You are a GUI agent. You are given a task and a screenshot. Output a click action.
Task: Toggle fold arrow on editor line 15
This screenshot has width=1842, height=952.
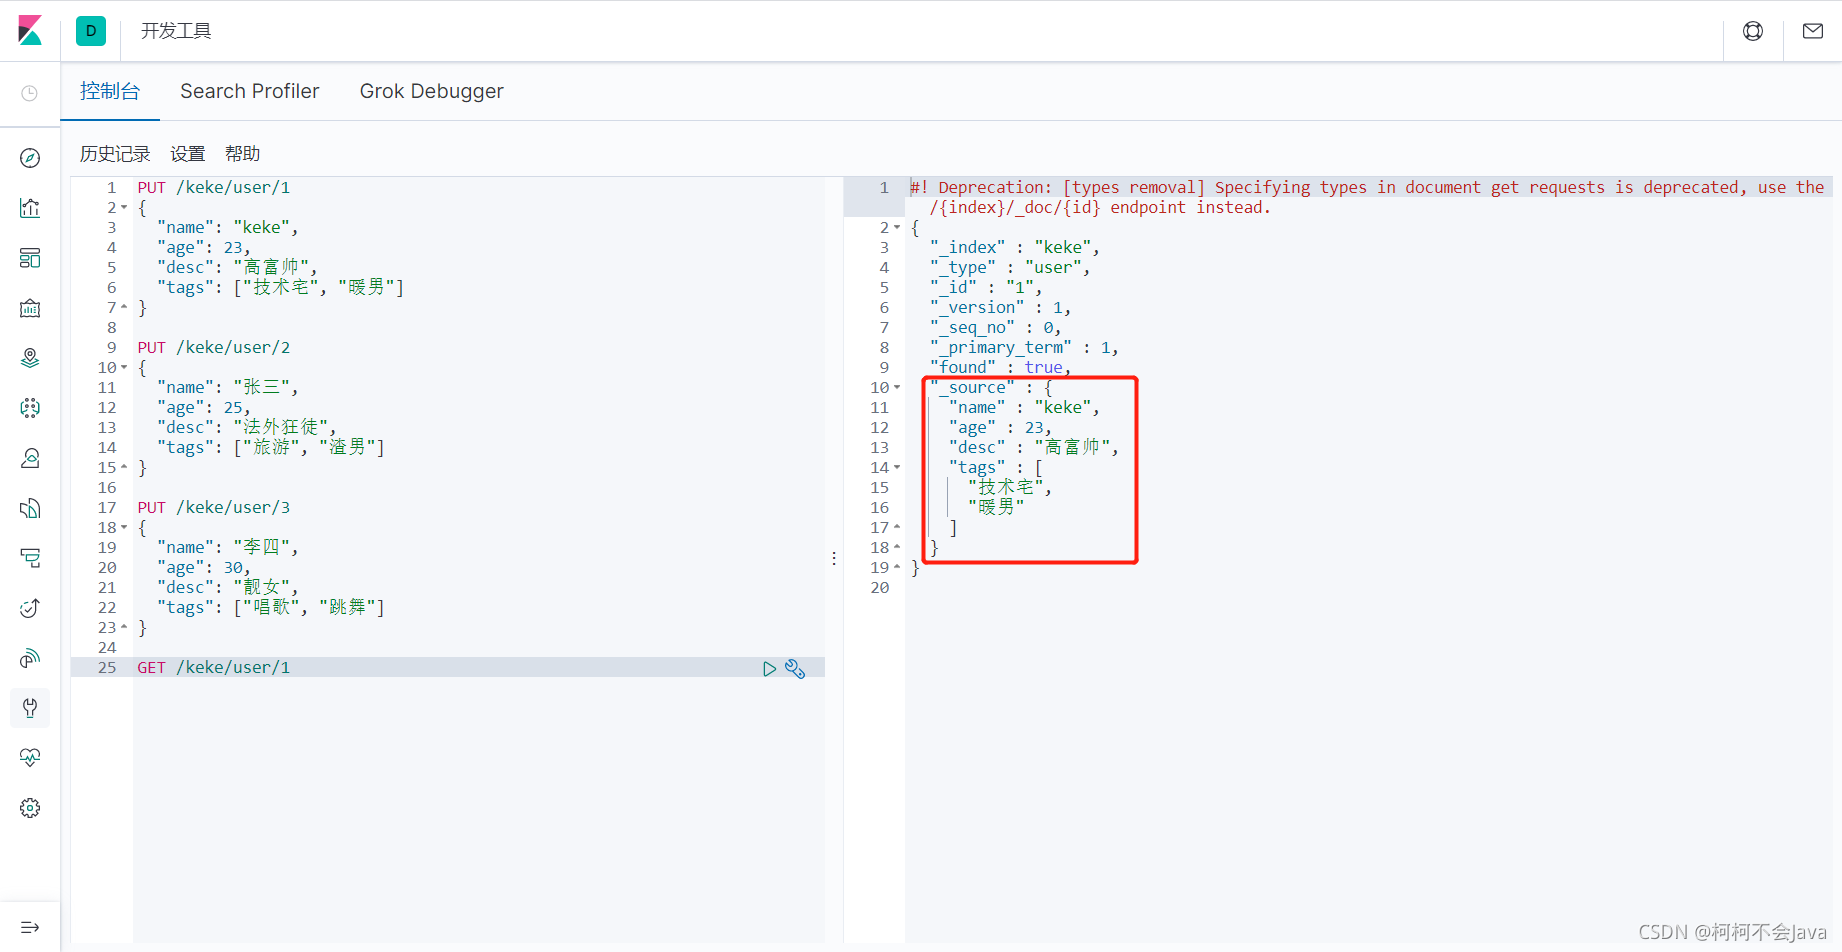pyautogui.click(x=124, y=467)
